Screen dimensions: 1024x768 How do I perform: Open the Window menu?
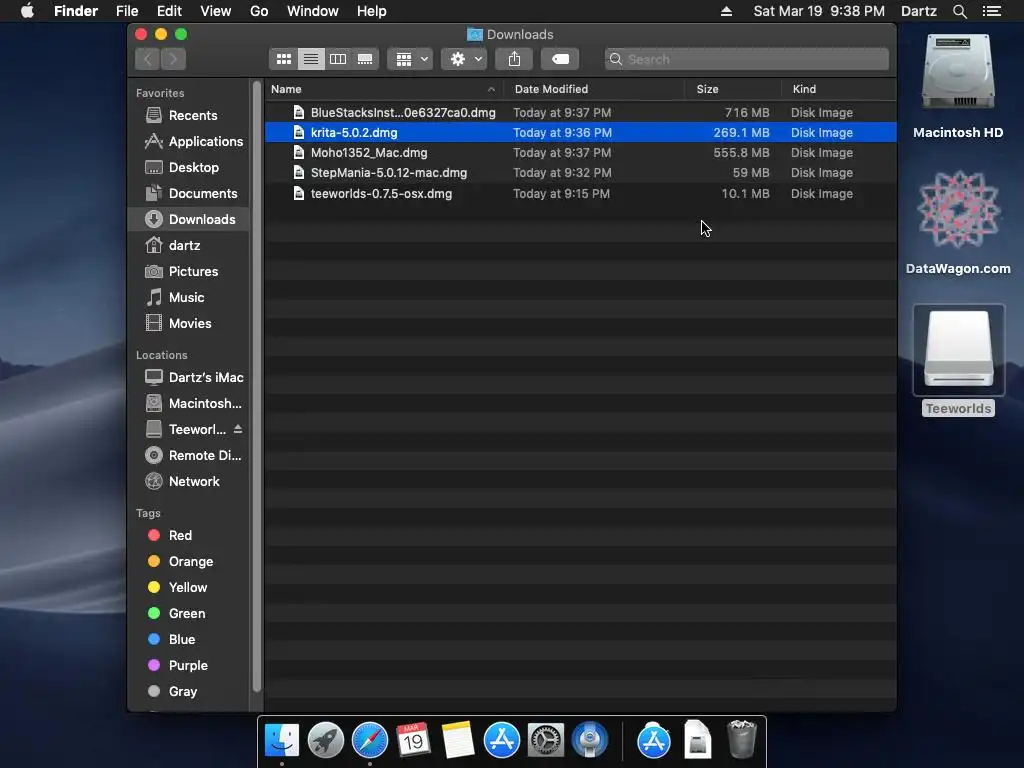click(313, 11)
